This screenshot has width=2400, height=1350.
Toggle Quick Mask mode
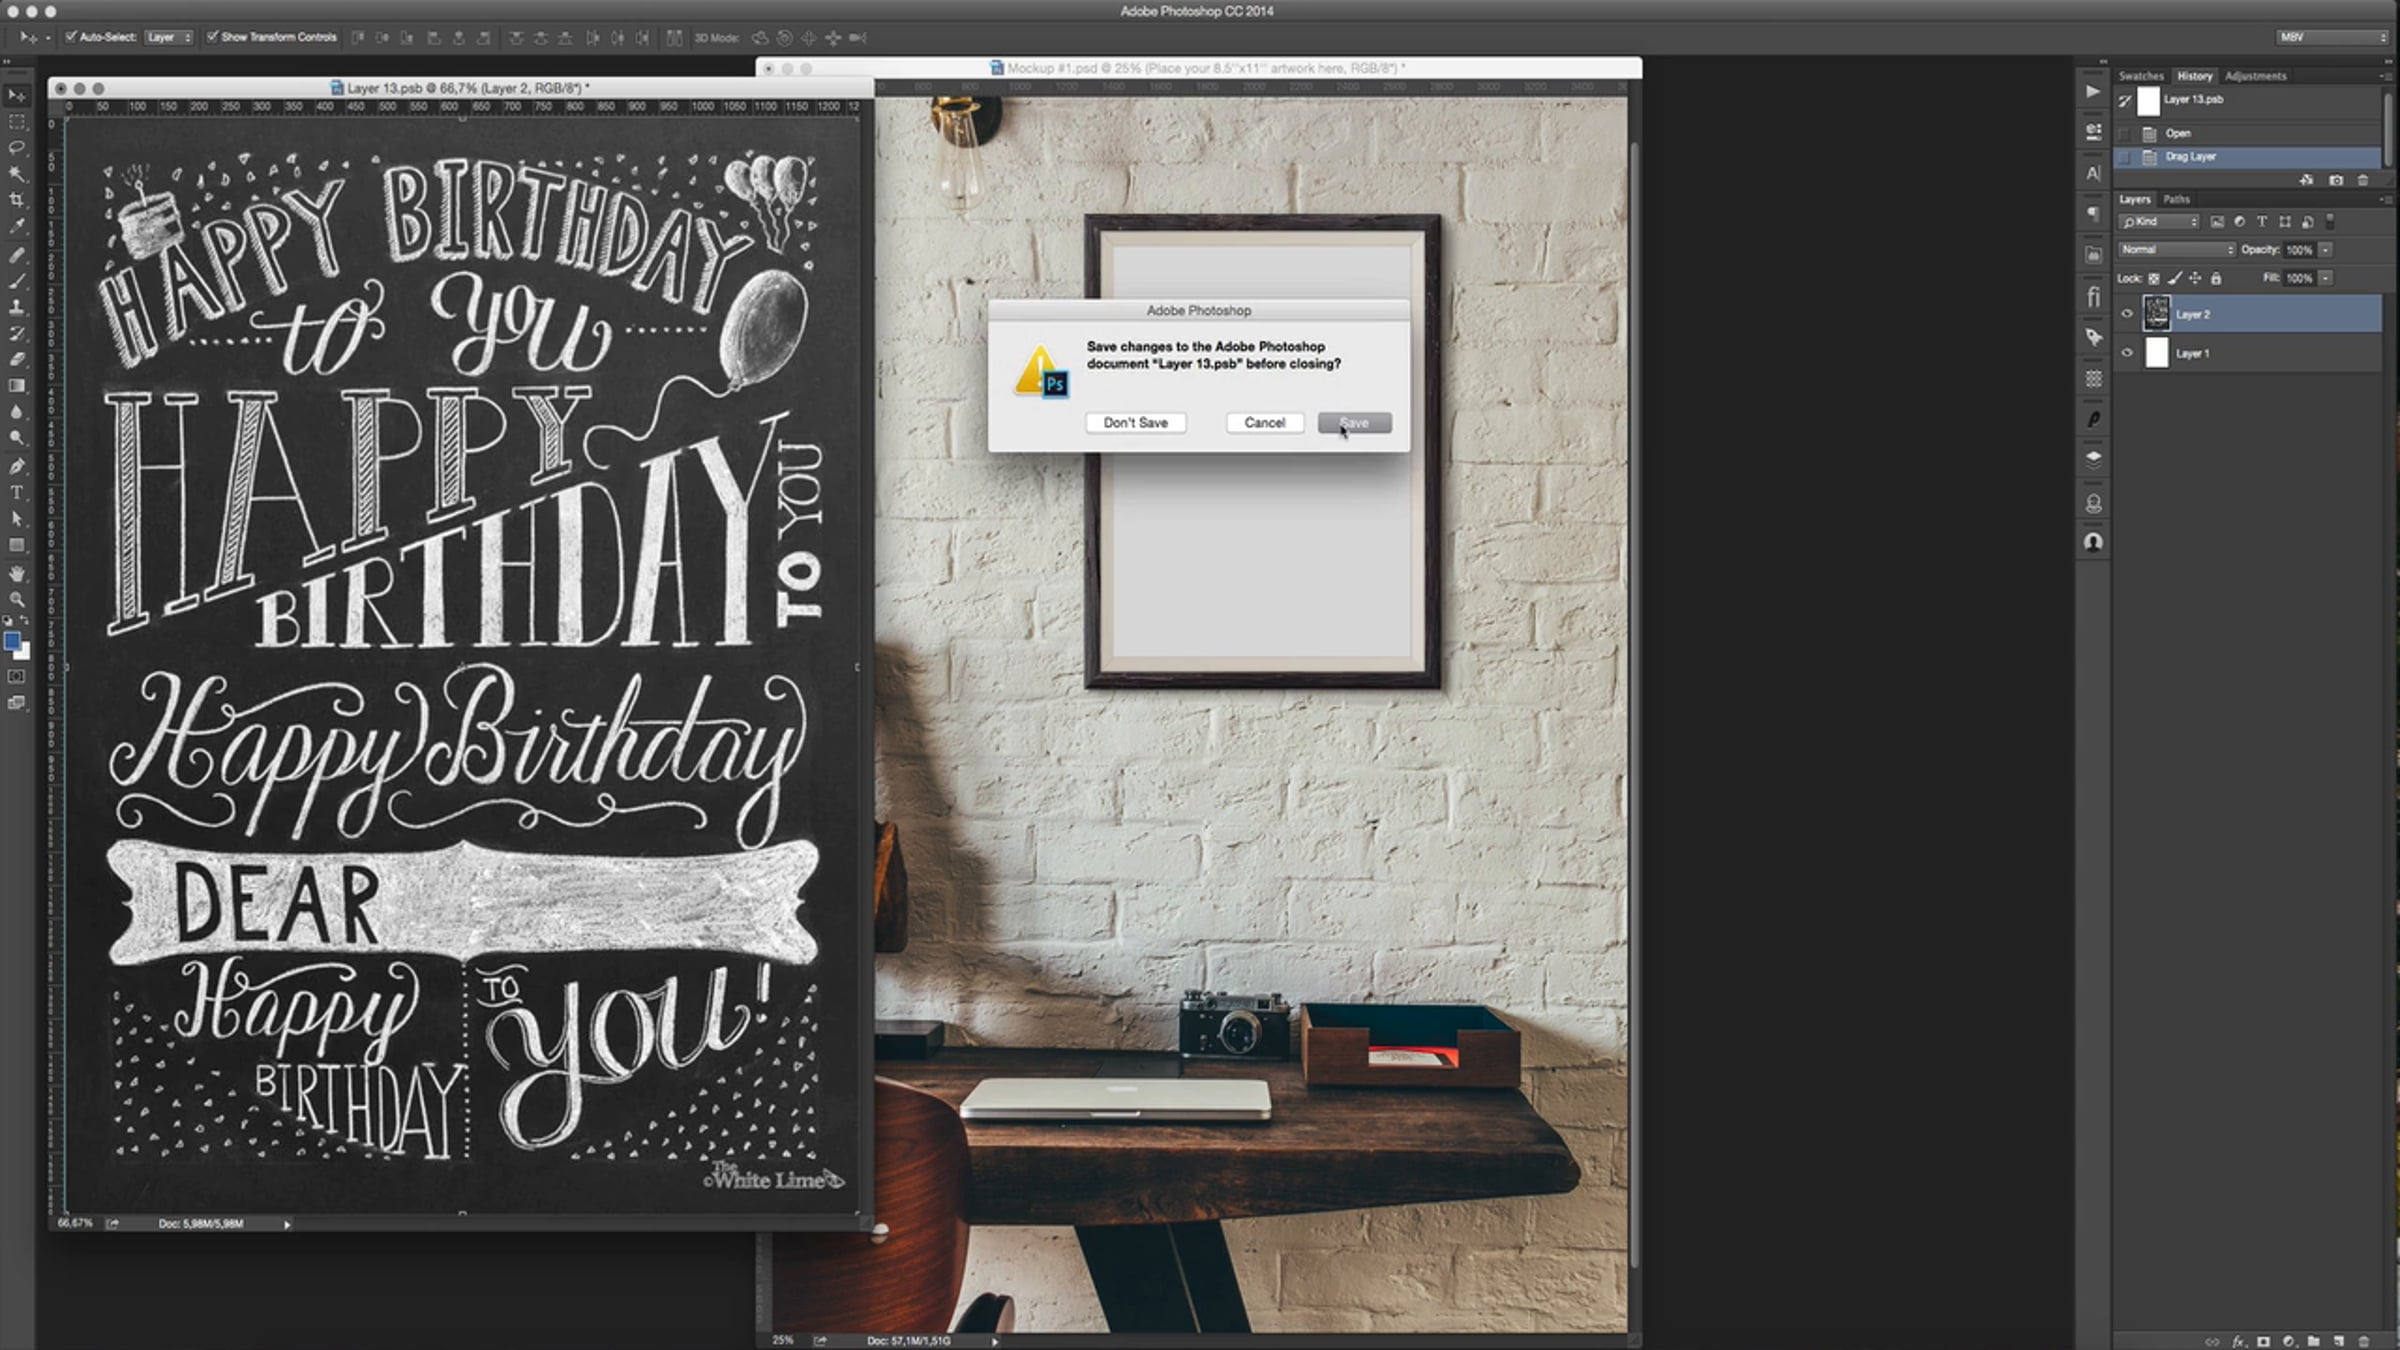[x=17, y=677]
